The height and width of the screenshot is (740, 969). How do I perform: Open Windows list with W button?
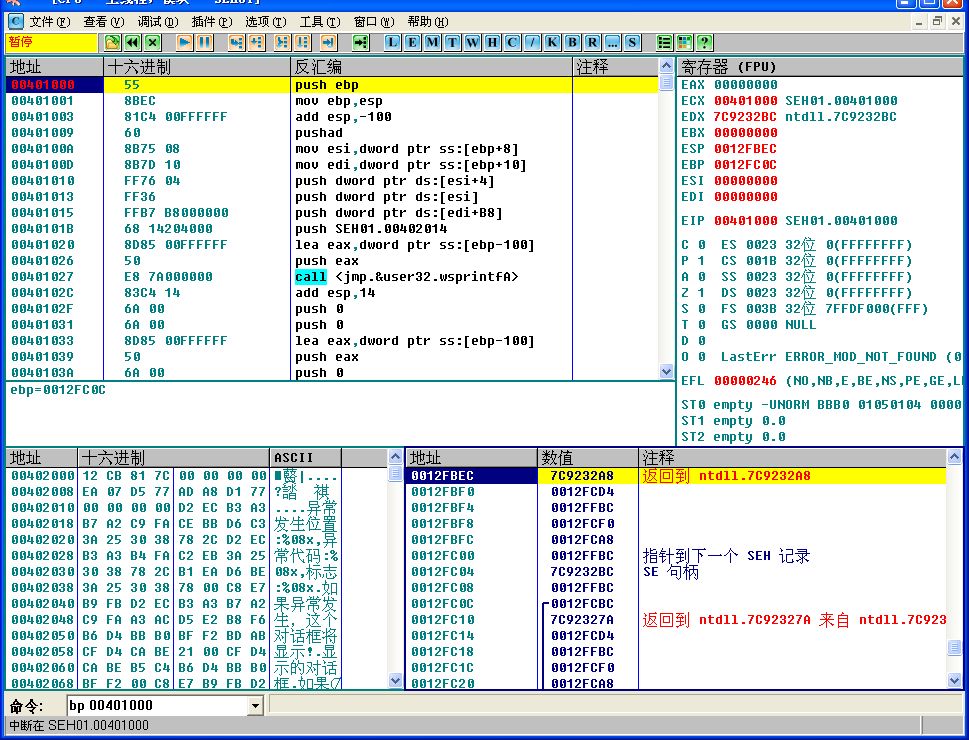[472, 43]
